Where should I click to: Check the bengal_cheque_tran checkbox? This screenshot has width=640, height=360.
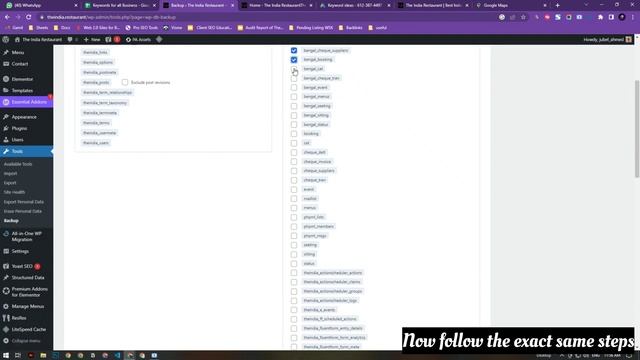(x=294, y=78)
